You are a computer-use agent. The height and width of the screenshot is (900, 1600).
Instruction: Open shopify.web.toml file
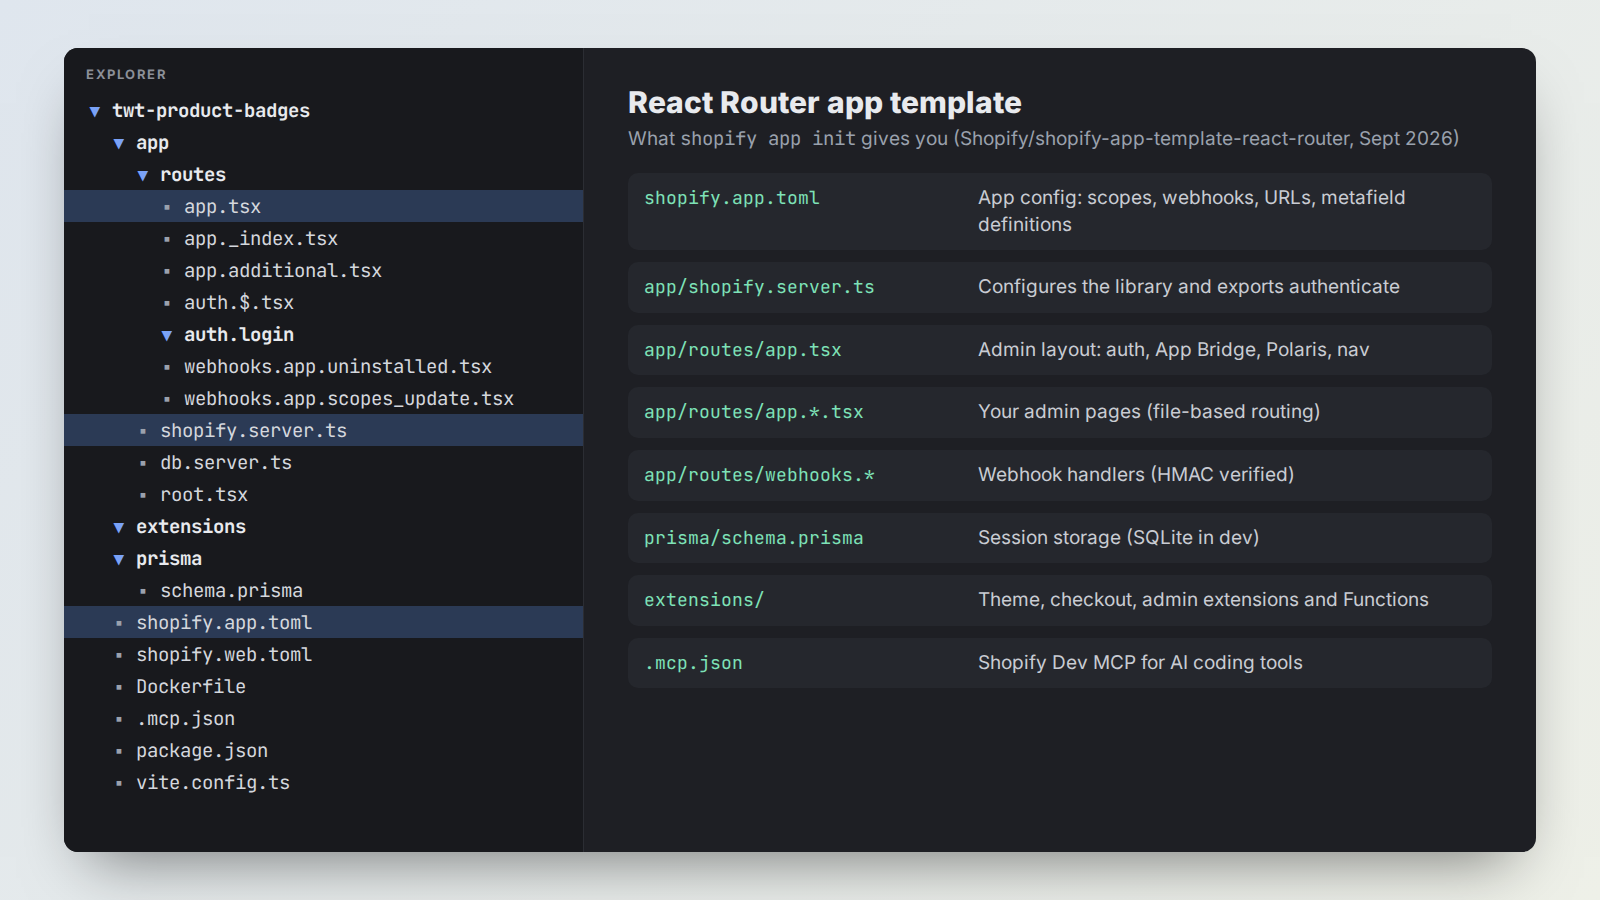(x=224, y=655)
